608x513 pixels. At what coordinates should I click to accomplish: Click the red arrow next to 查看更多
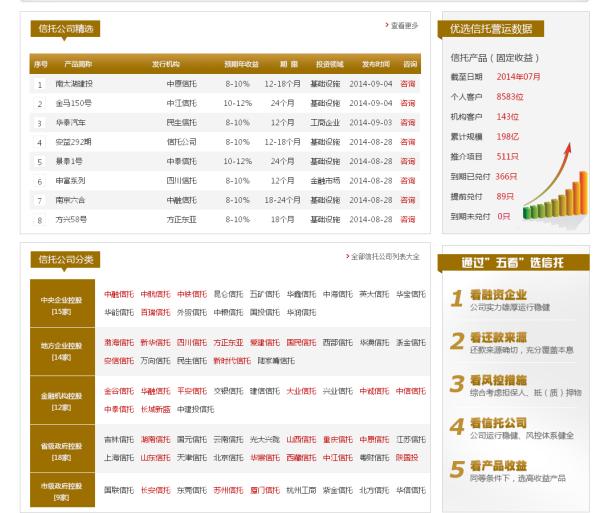pyautogui.click(x=387, y=25)
